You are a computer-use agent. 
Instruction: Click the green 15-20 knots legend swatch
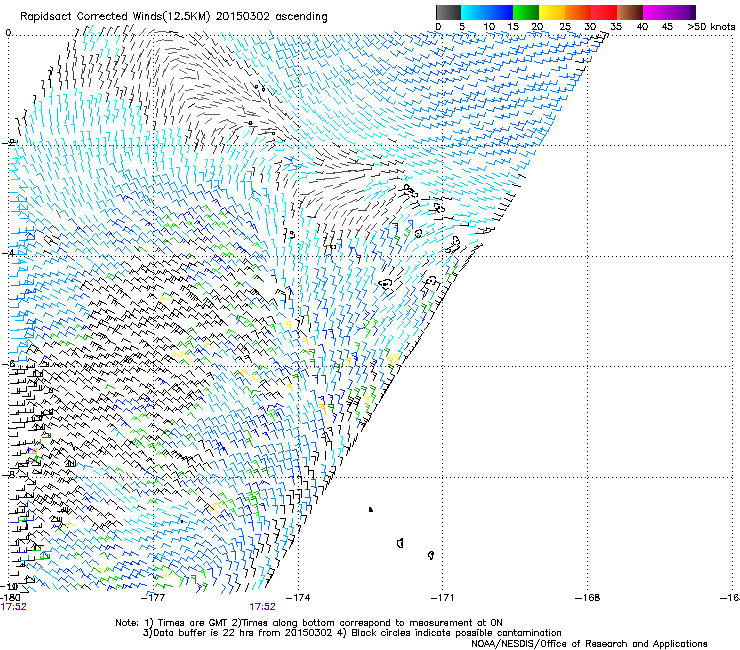point(526,12)
